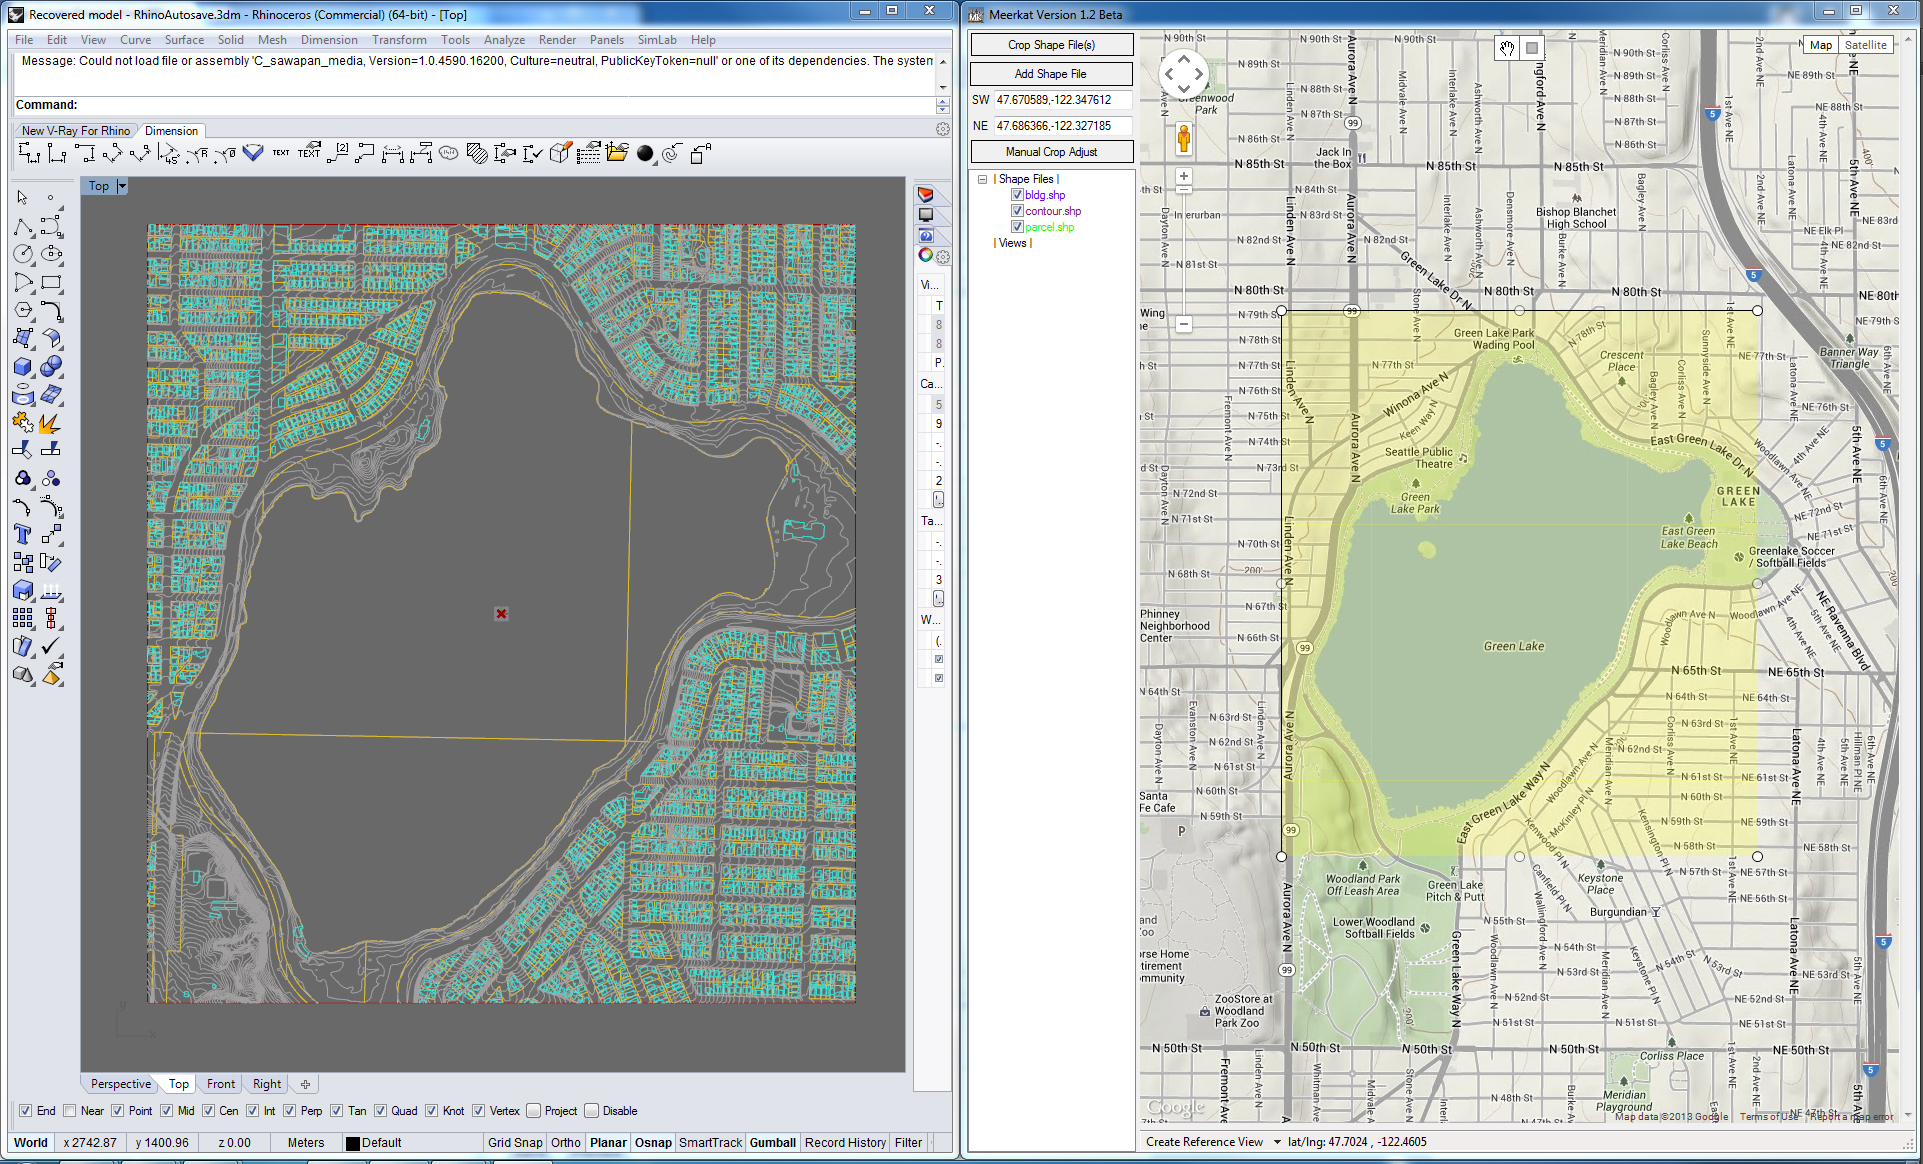The width and height of the screenshot is (1923, 1164).
Task: Click the Street View pegman on map
Action: click(x=1184, y=138)
